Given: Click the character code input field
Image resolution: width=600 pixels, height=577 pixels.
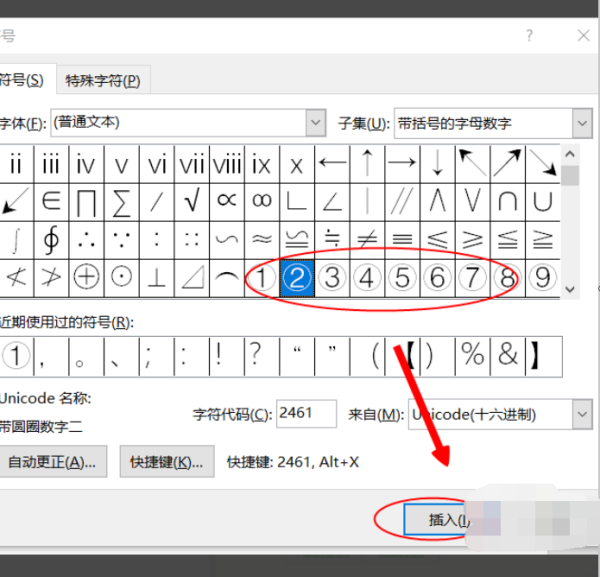Looking at the screenshot, I should [x=307, y=414].
